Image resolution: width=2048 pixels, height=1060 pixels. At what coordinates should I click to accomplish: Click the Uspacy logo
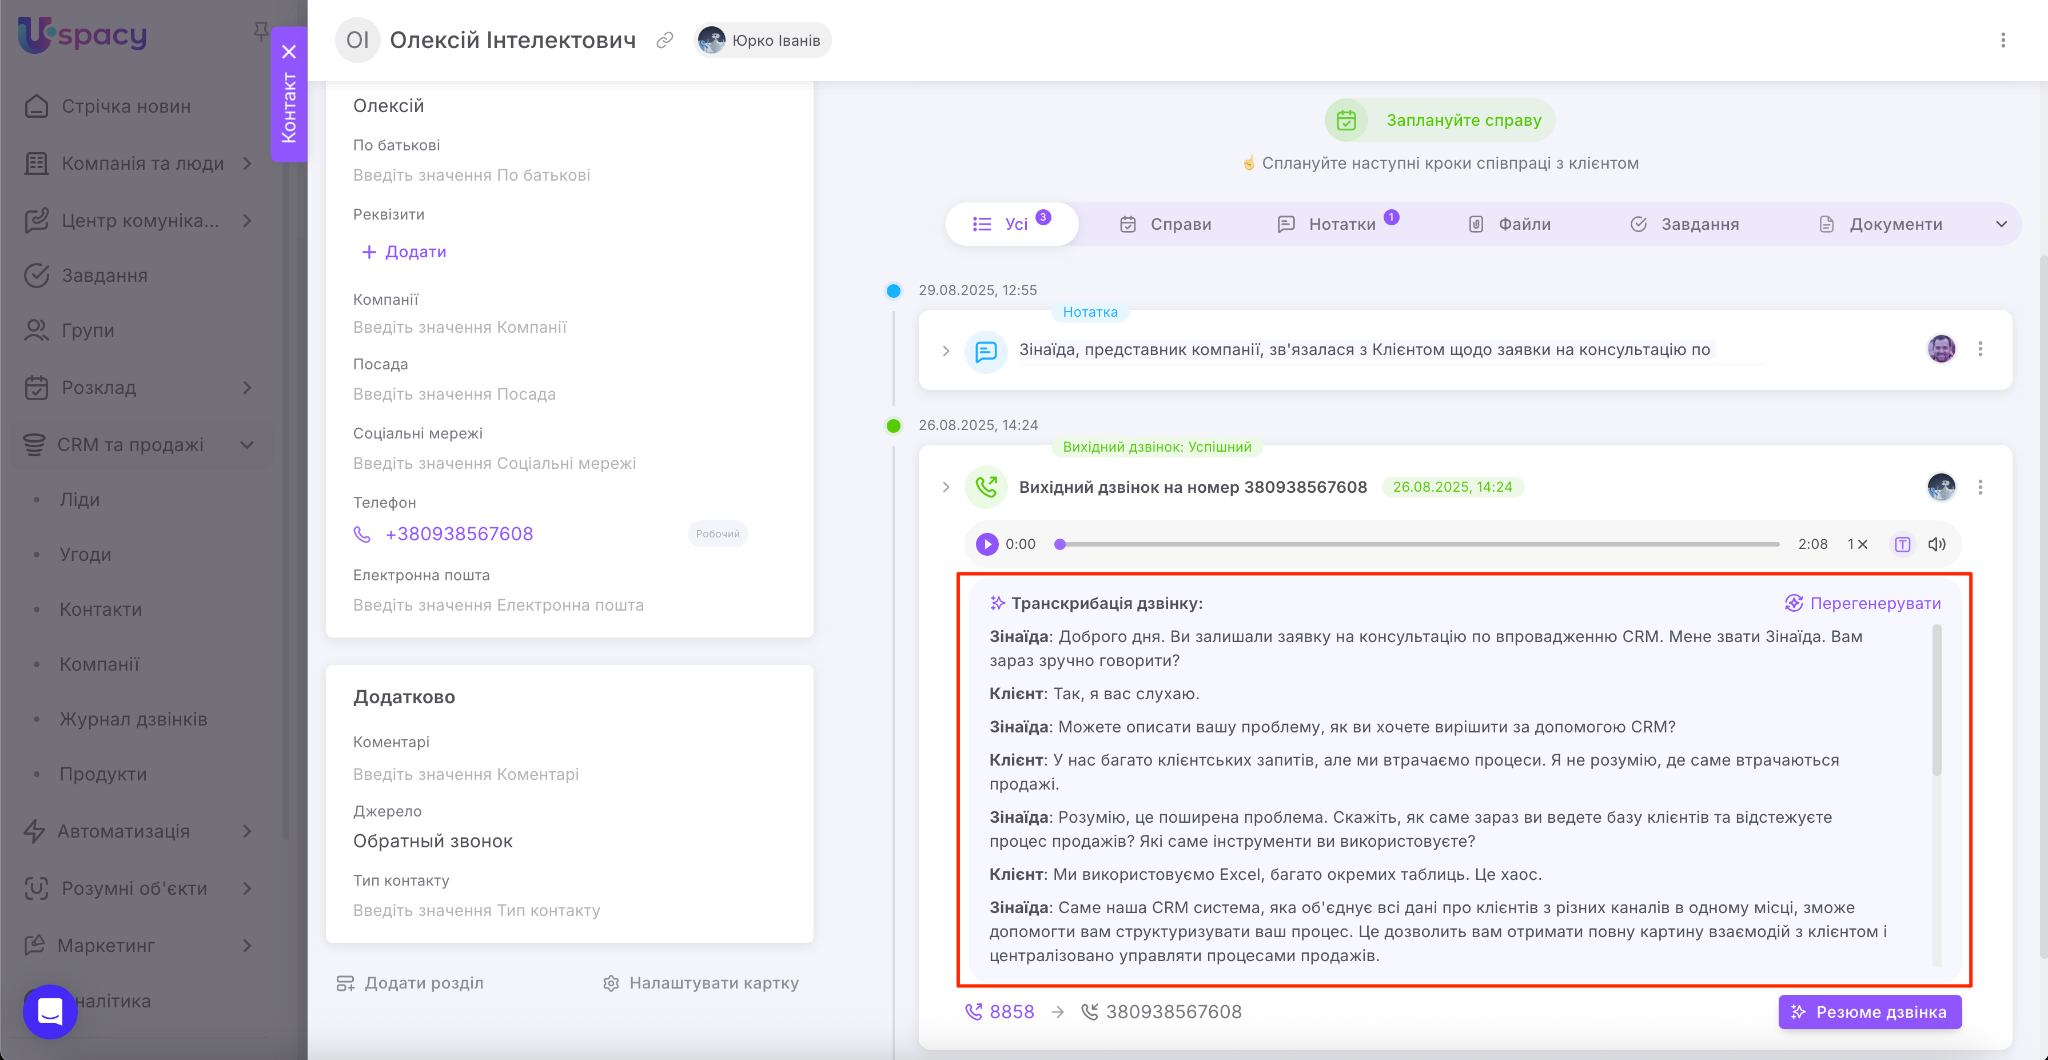(83, 35)
